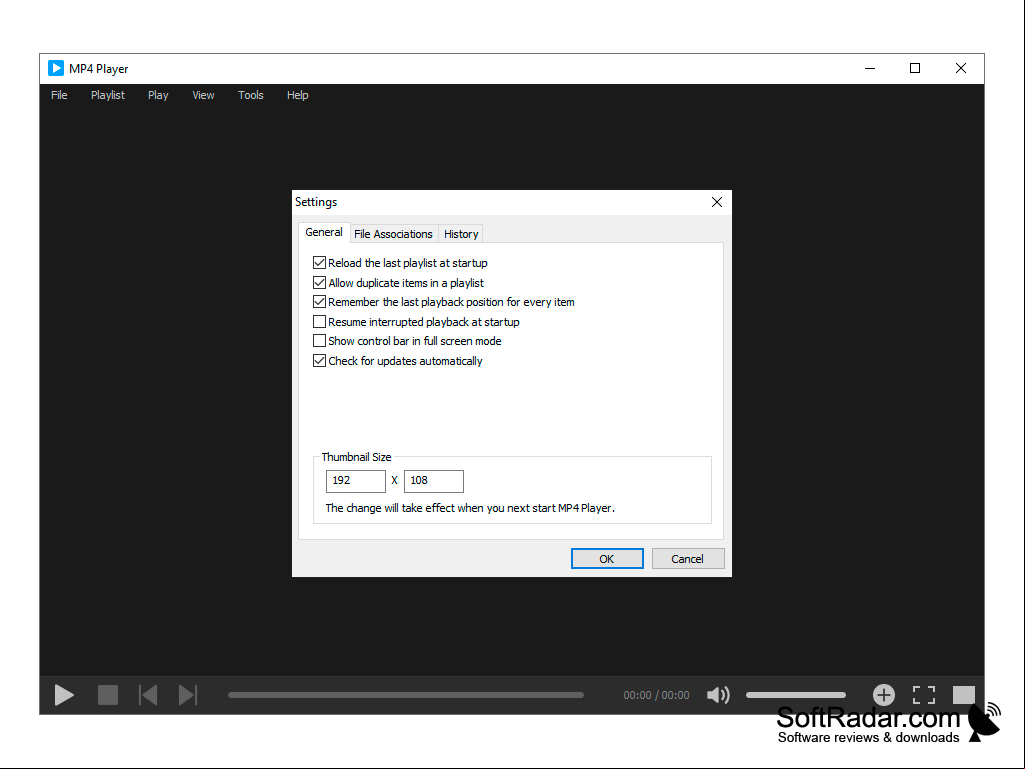Toggle Remember the last playback position checkbox

pyautogui.click(x=319, y=302)
